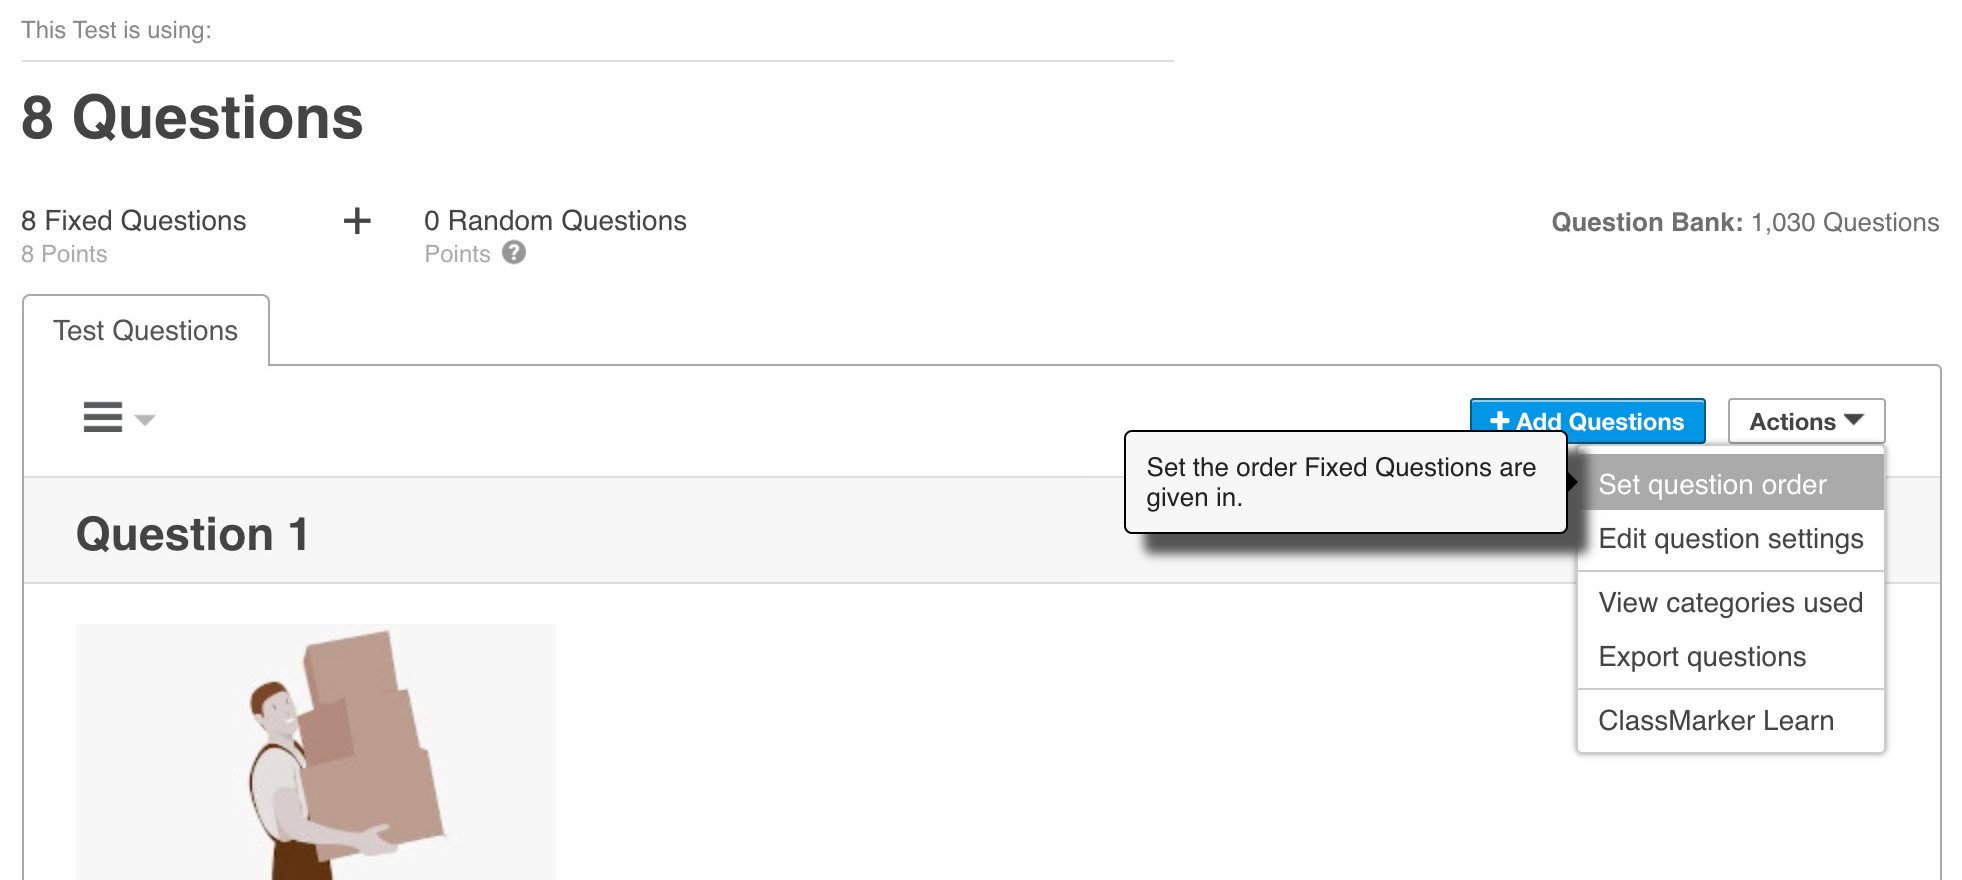Open ClassMarker Learn from the menu
Image resolution: width=1962 pixels, height=880 pixels.
coord(1716,721)
